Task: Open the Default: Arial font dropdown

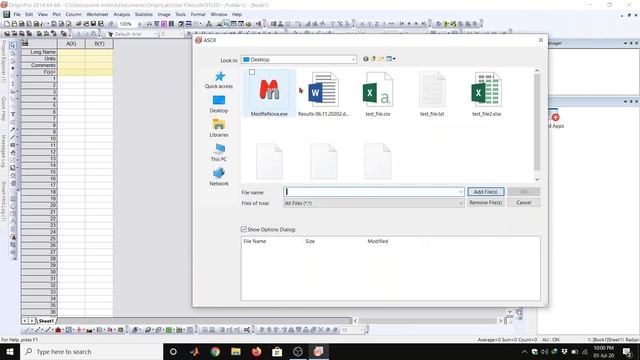Action: (x=156, y=34)
